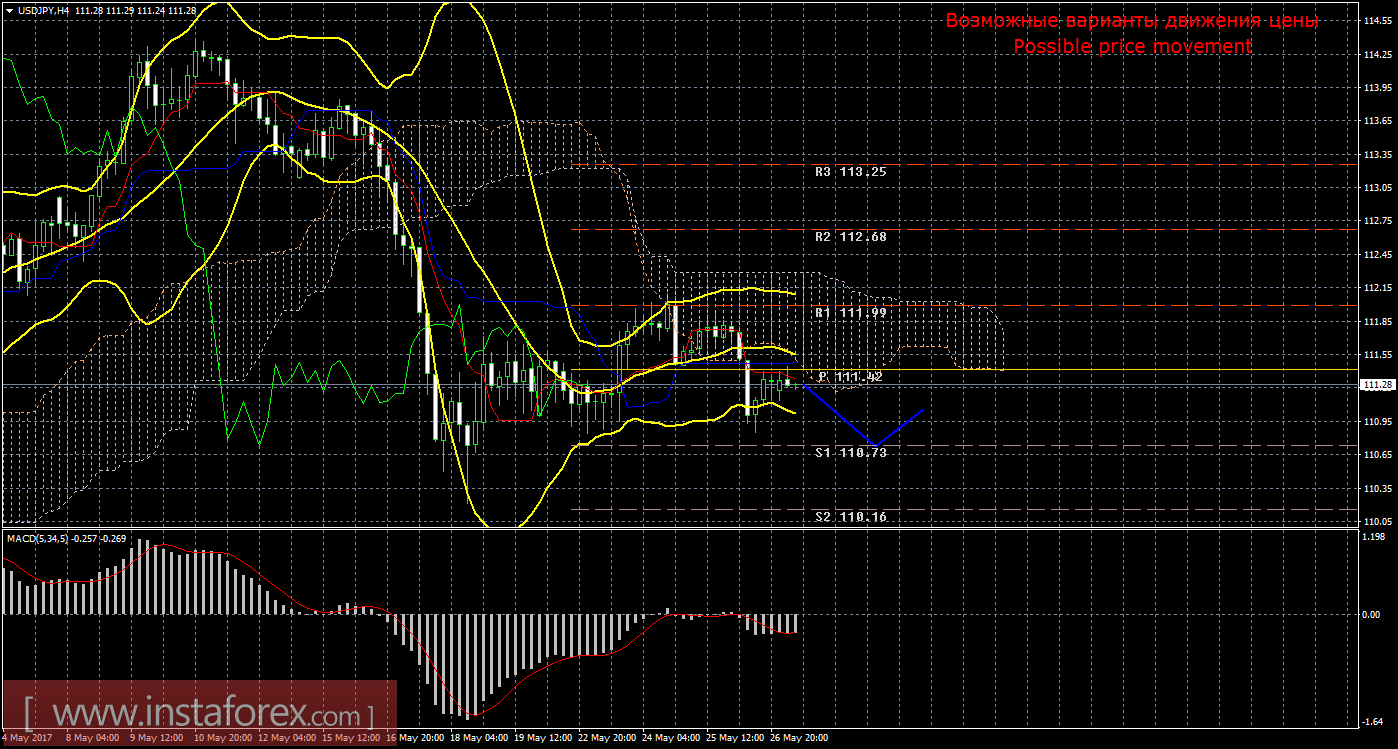Click the 1.198 maximum on the MACD scale

click(1374, 535)
